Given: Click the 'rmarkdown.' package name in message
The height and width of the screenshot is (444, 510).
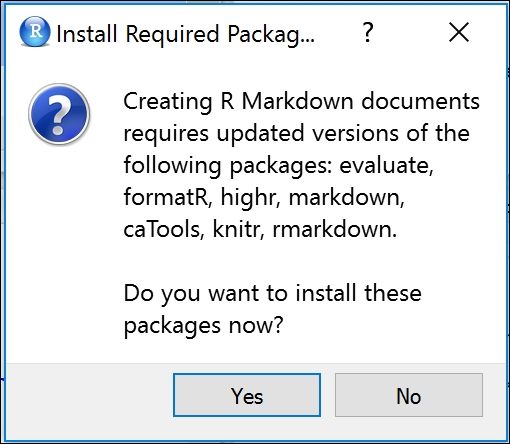Looking at the screenshot, I should coord(335,229).
